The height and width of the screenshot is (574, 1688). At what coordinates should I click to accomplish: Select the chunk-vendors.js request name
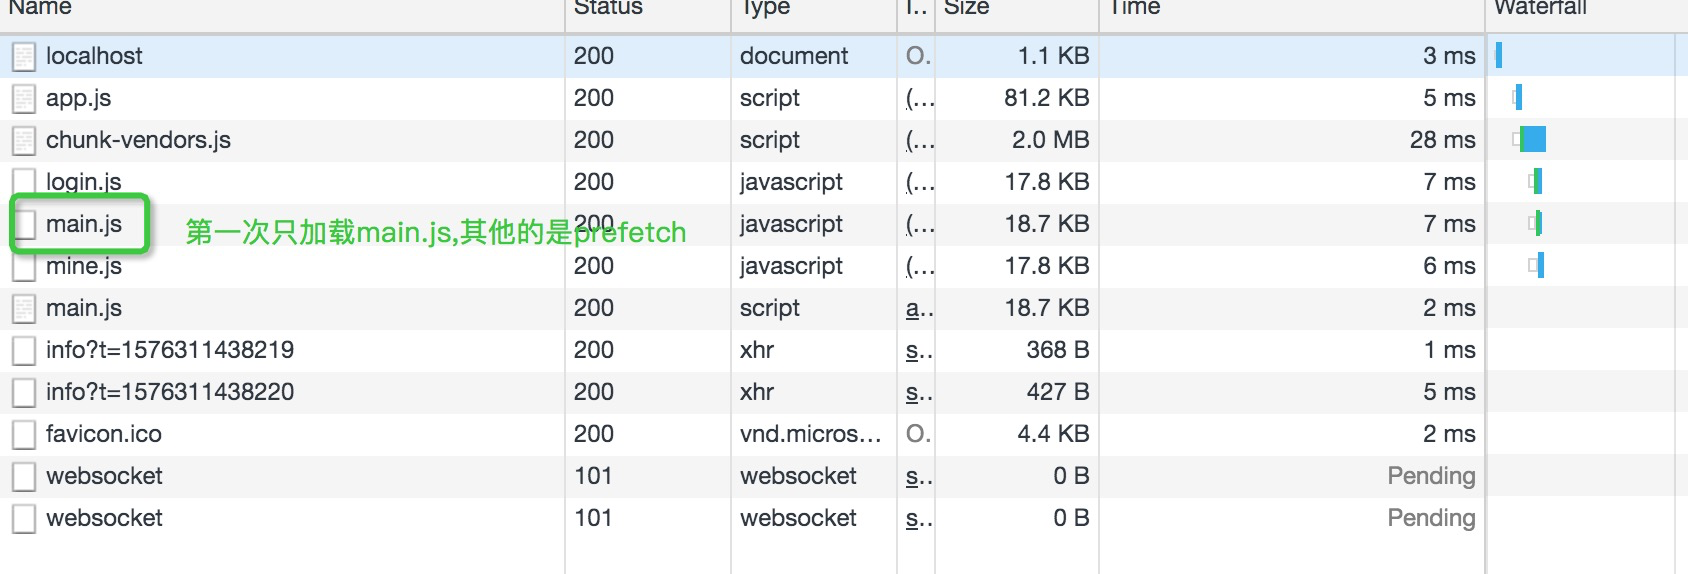pyautogui.click(x=138, y=140)
